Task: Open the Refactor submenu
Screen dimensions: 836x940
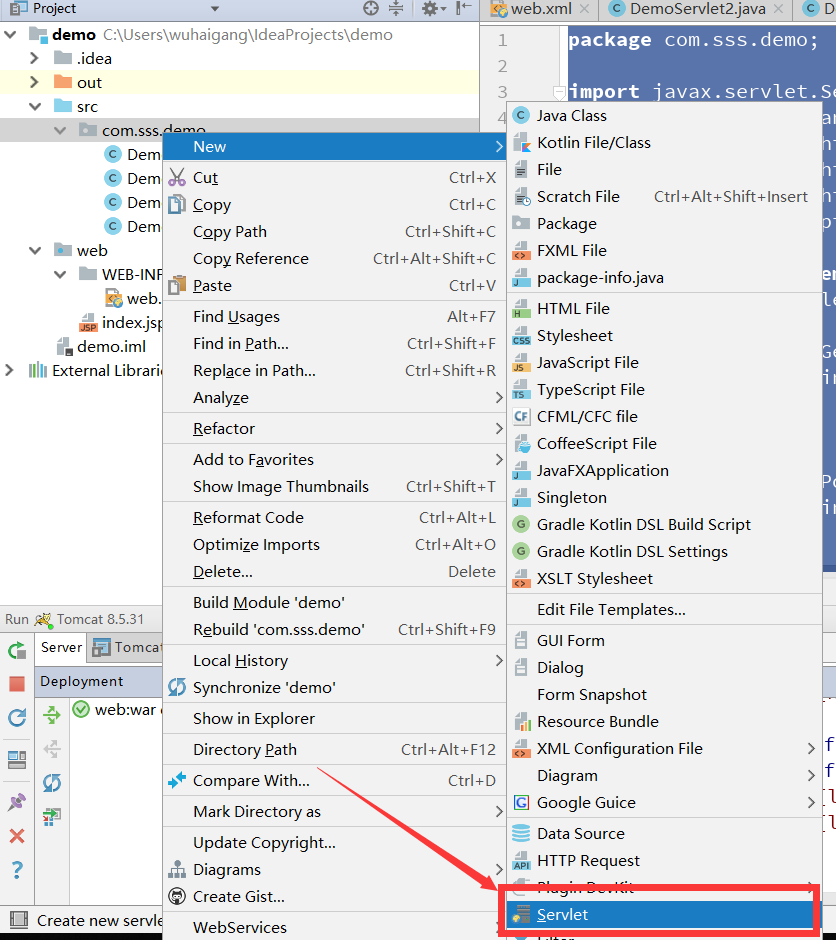Action: tap(335, 429)
